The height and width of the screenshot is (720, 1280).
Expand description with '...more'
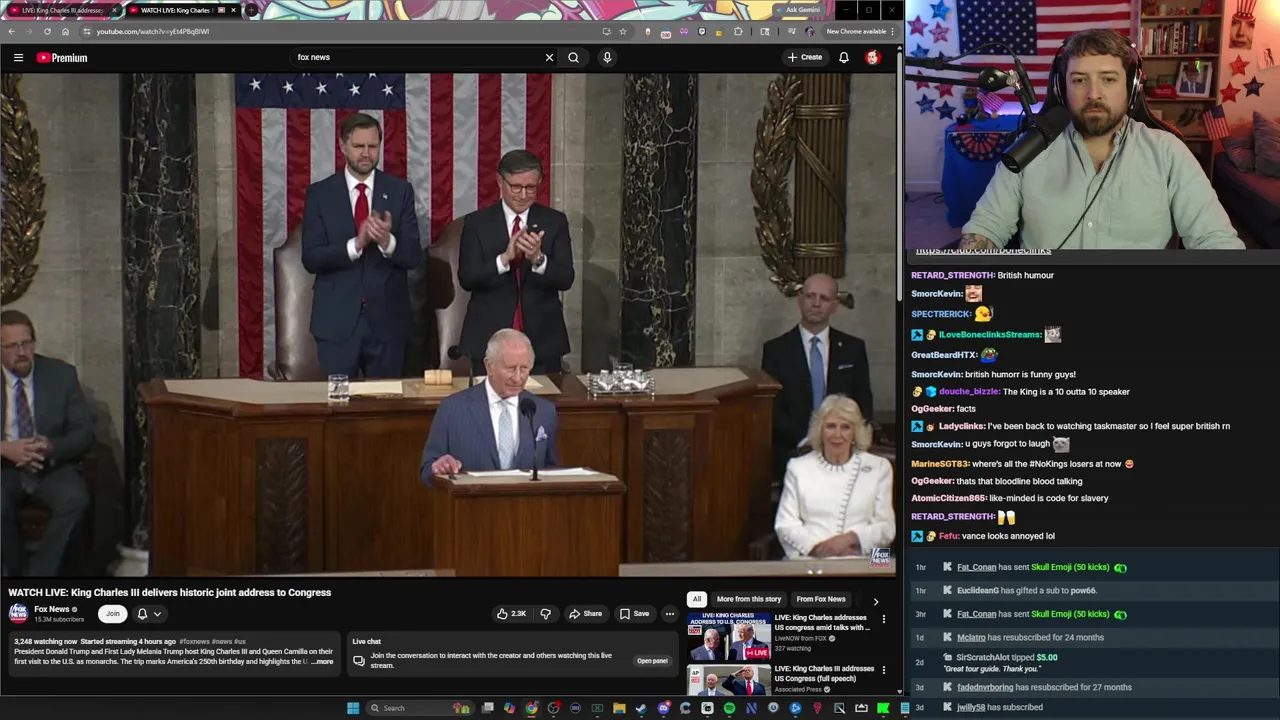click(322, 662)
